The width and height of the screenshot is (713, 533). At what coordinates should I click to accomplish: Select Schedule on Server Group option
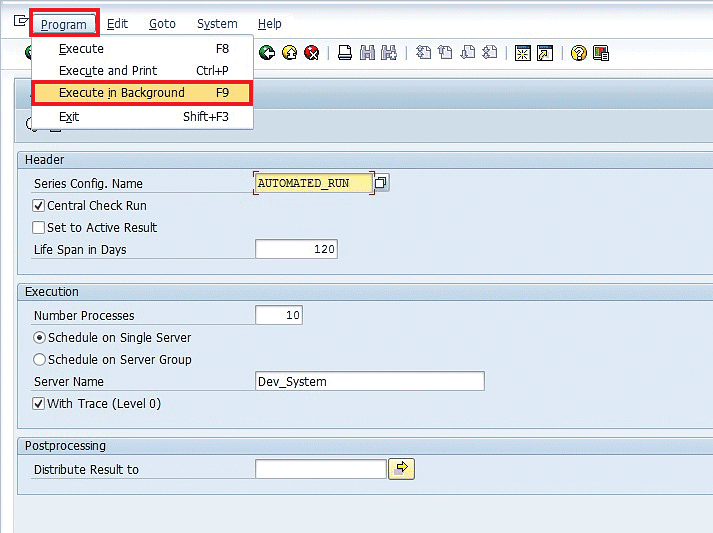click(x=40, y=360)
